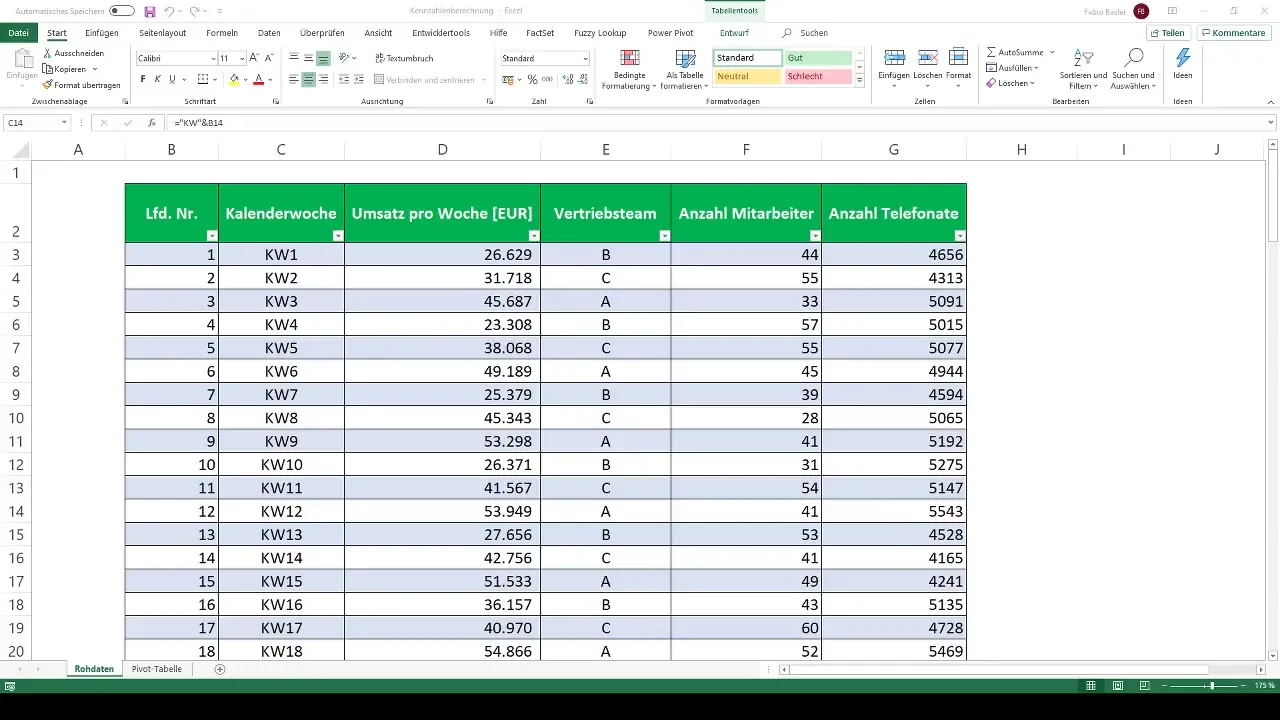Increase font size with the large A icon
This screenshot has width=1280, height=720.
coord(254,58)
